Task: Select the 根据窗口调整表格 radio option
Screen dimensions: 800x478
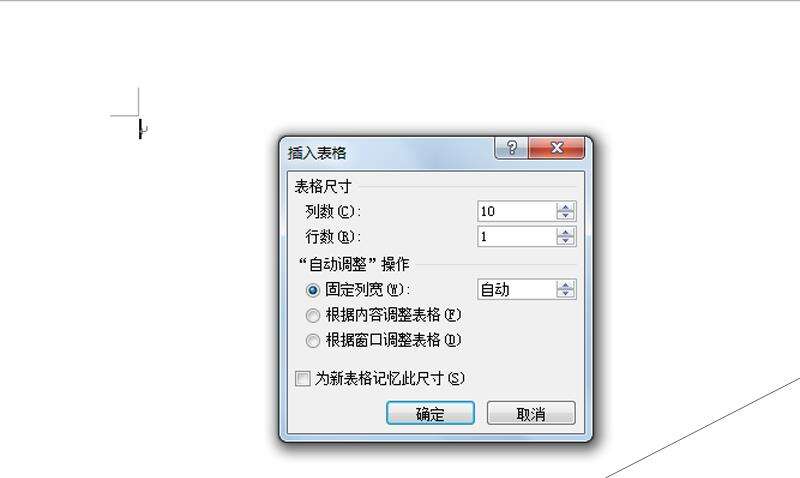Action: point(313,340)
